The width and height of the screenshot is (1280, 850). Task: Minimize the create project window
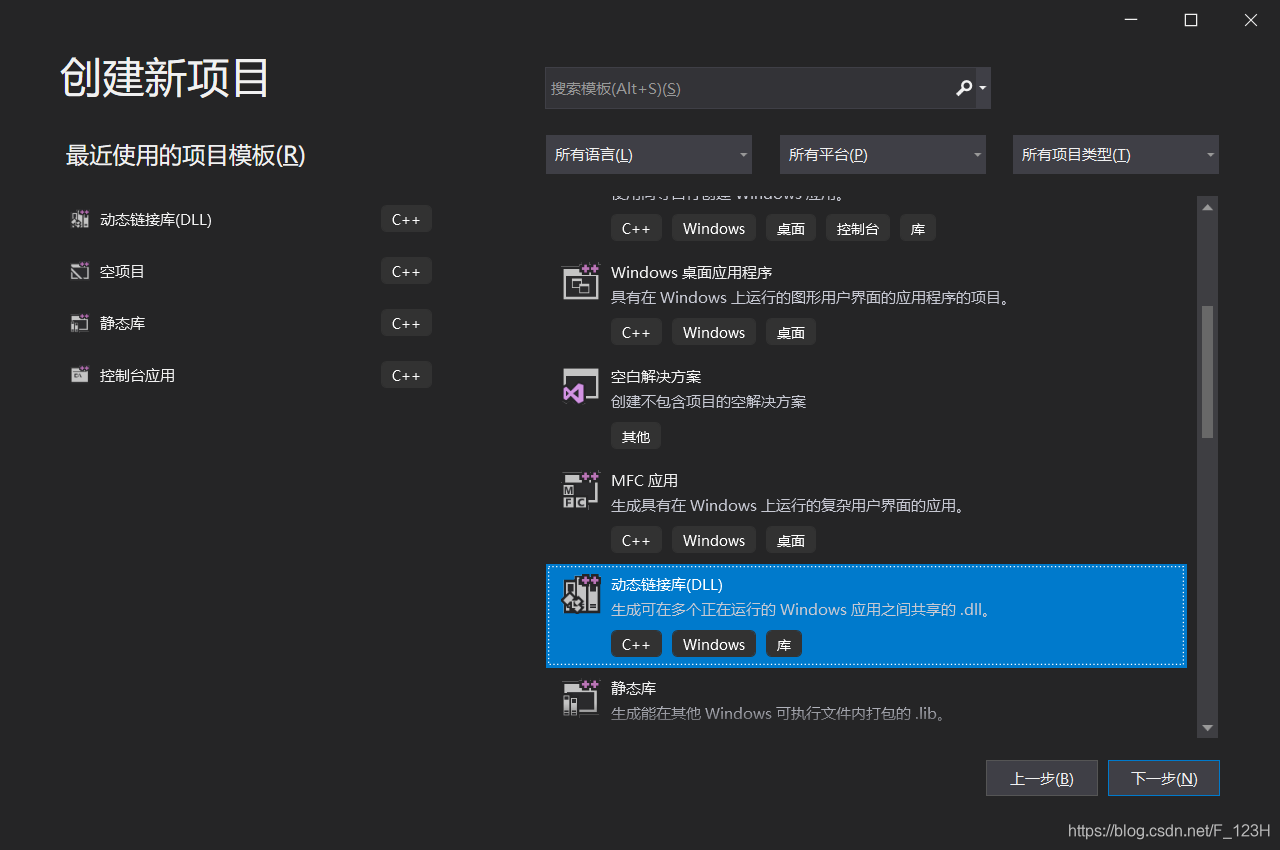[1131, 20]
